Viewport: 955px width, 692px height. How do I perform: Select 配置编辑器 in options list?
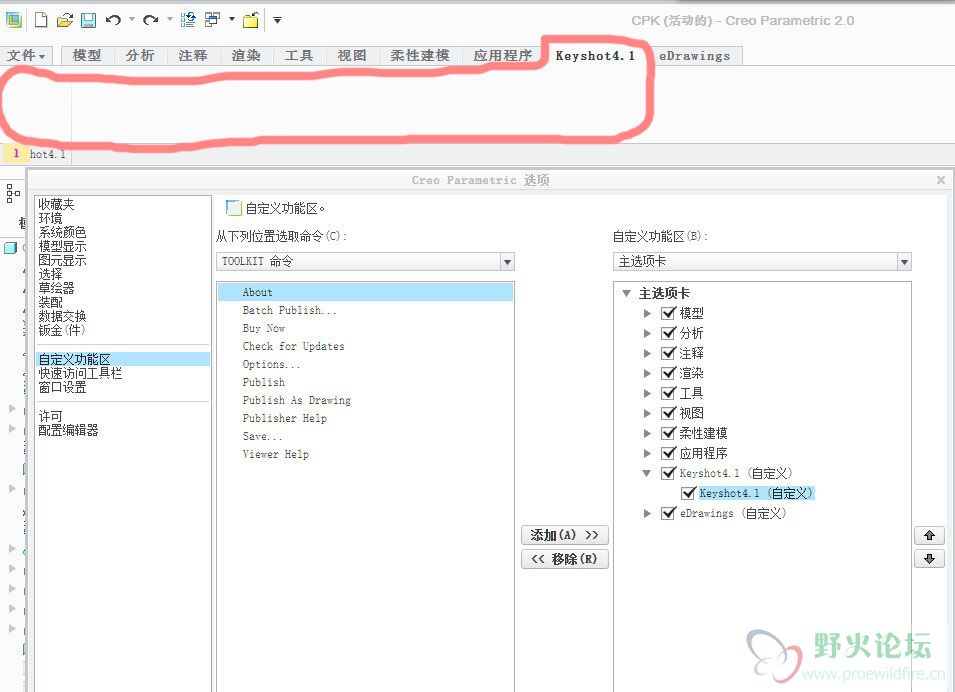68,430
